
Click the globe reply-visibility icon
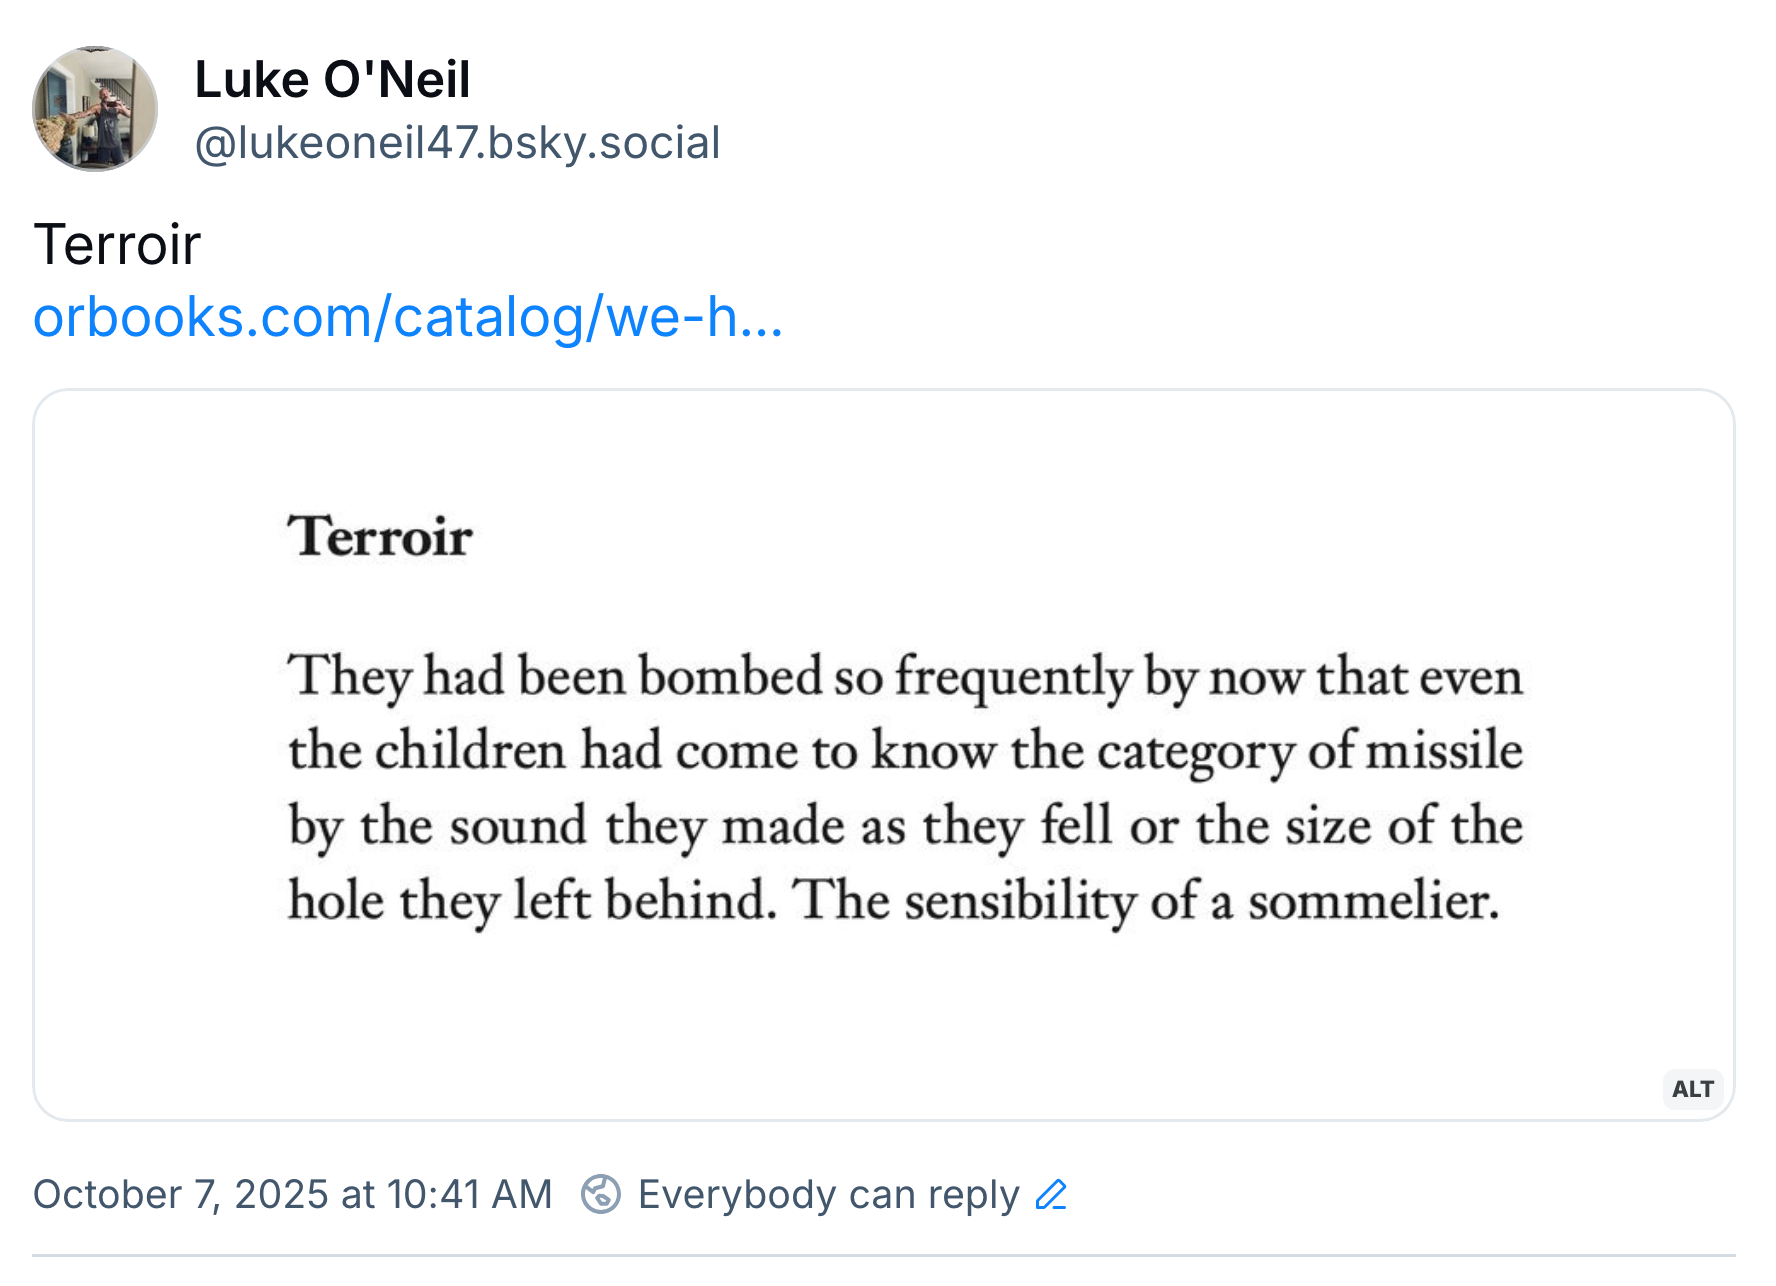point(601,1194)
